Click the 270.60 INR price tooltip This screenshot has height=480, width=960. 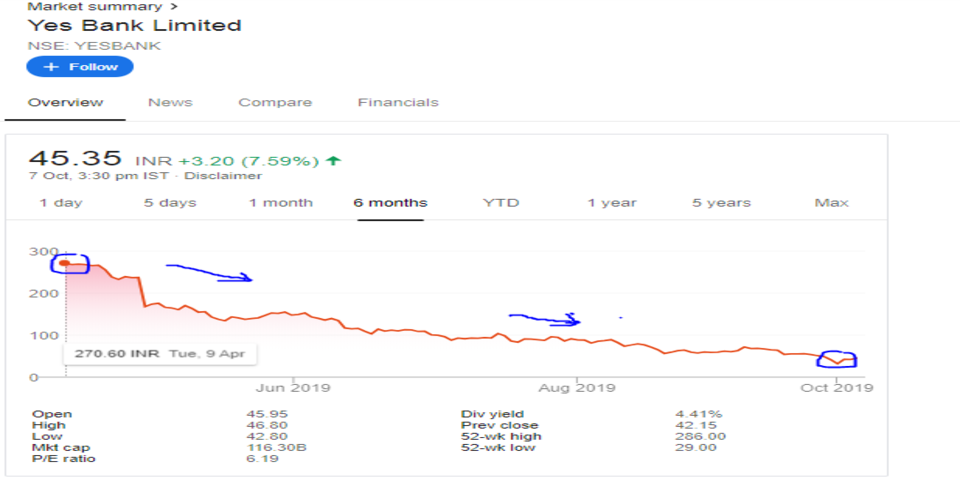[160, 354]
